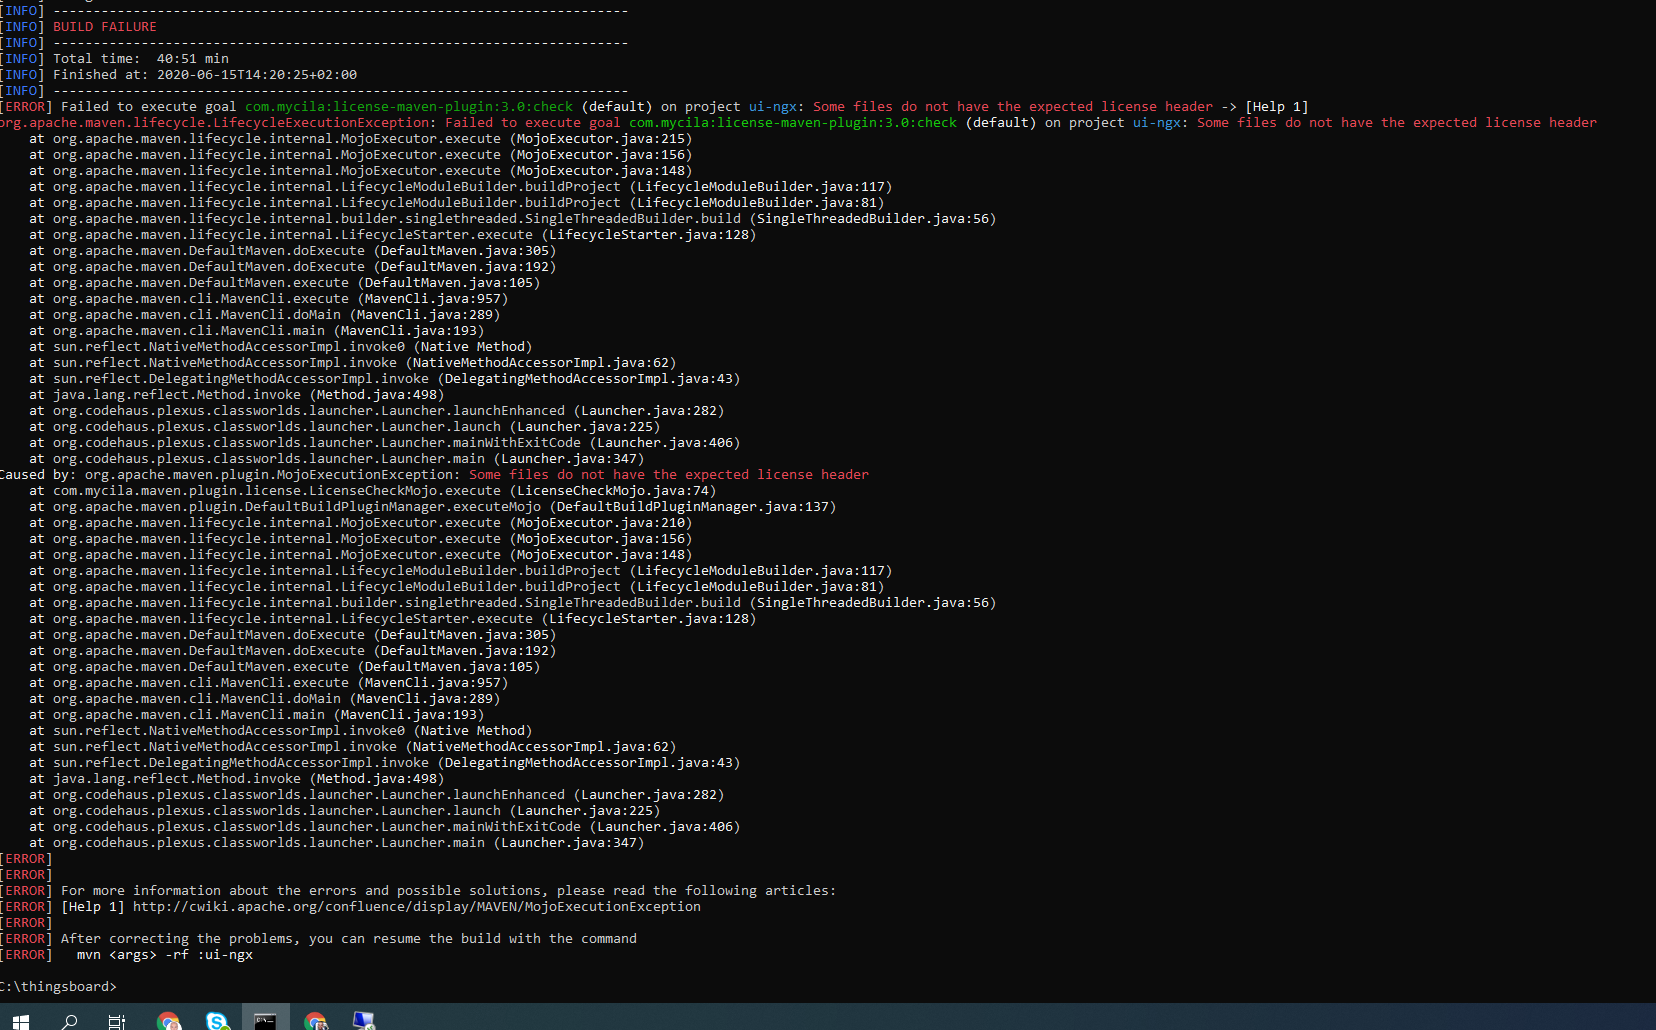Click the cwiki.apache.org MojoExecutionException link

pos(416,906)
